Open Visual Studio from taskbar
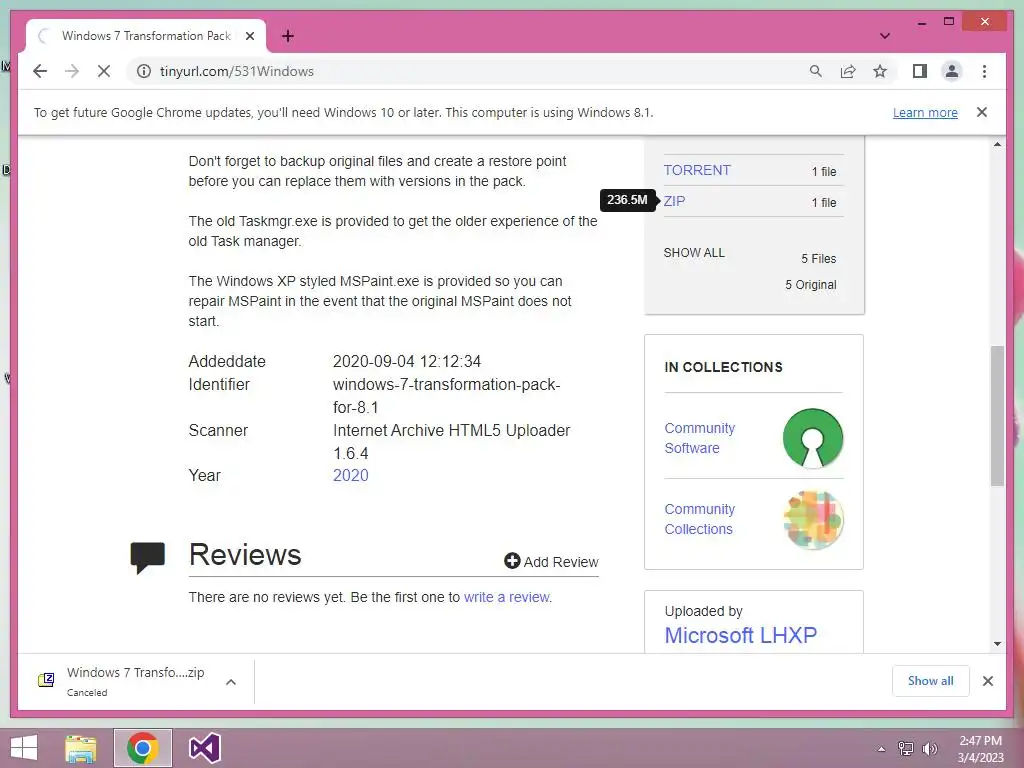The image size is (1024, 768). (204, 748)
